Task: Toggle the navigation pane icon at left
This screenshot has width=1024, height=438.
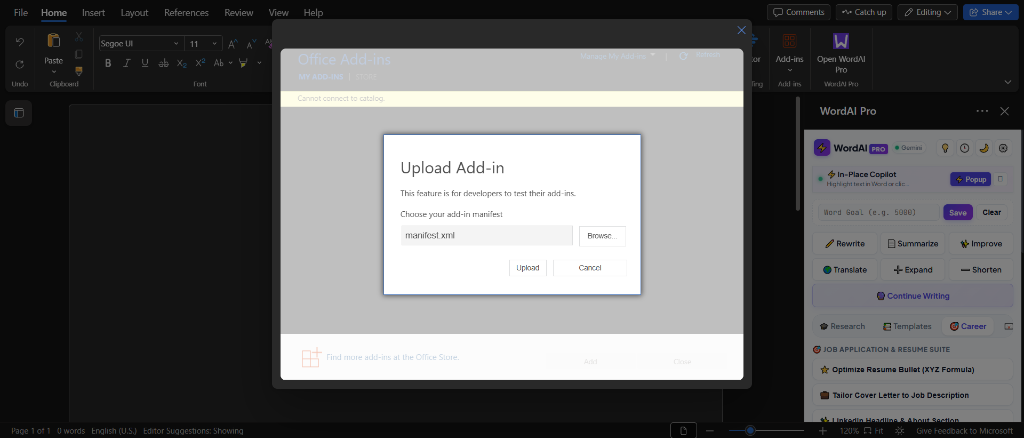Action: tap(19, 113)
